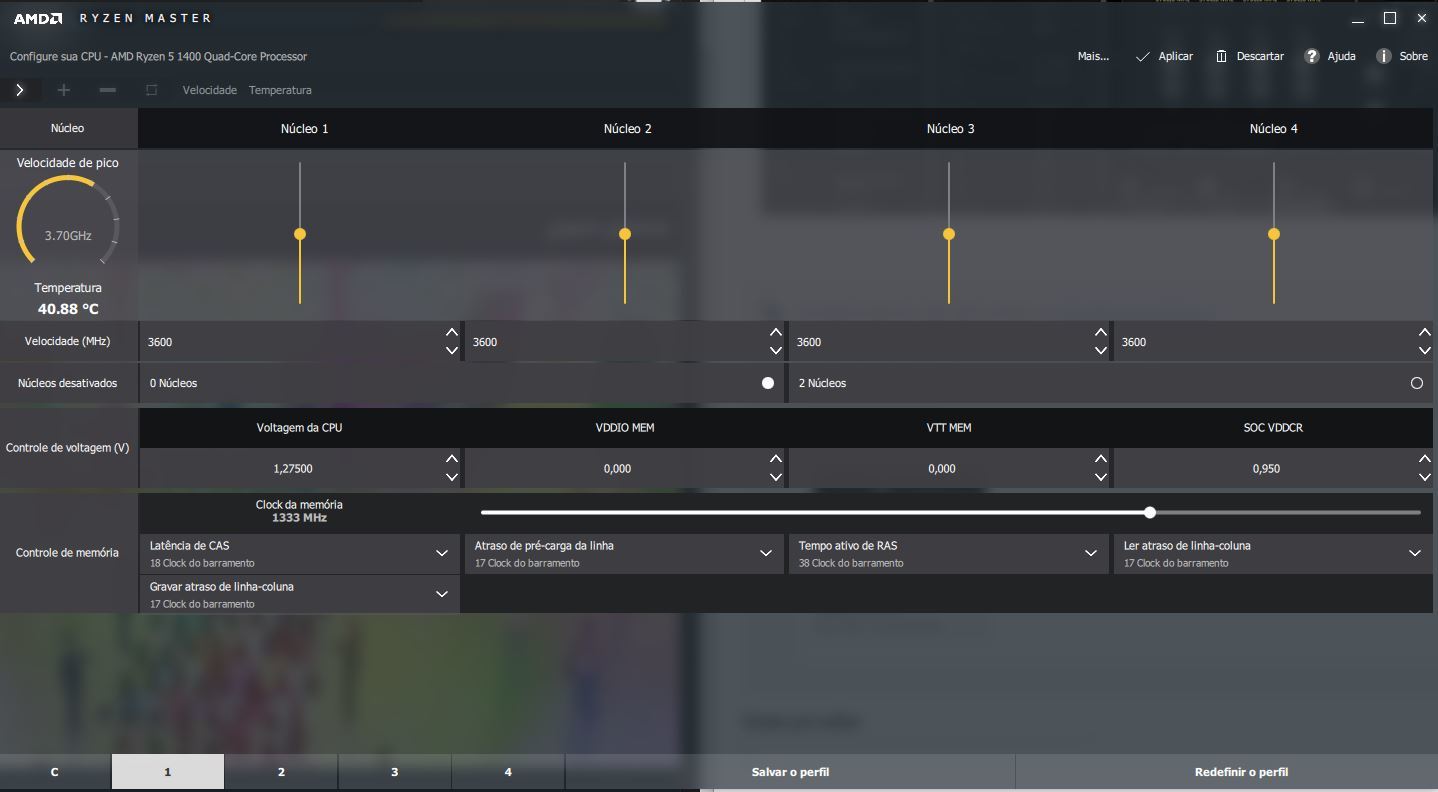Lower VTT MEM voltage with down arrow
The image size is (1438, 792).
click(x=1101, y=477)
